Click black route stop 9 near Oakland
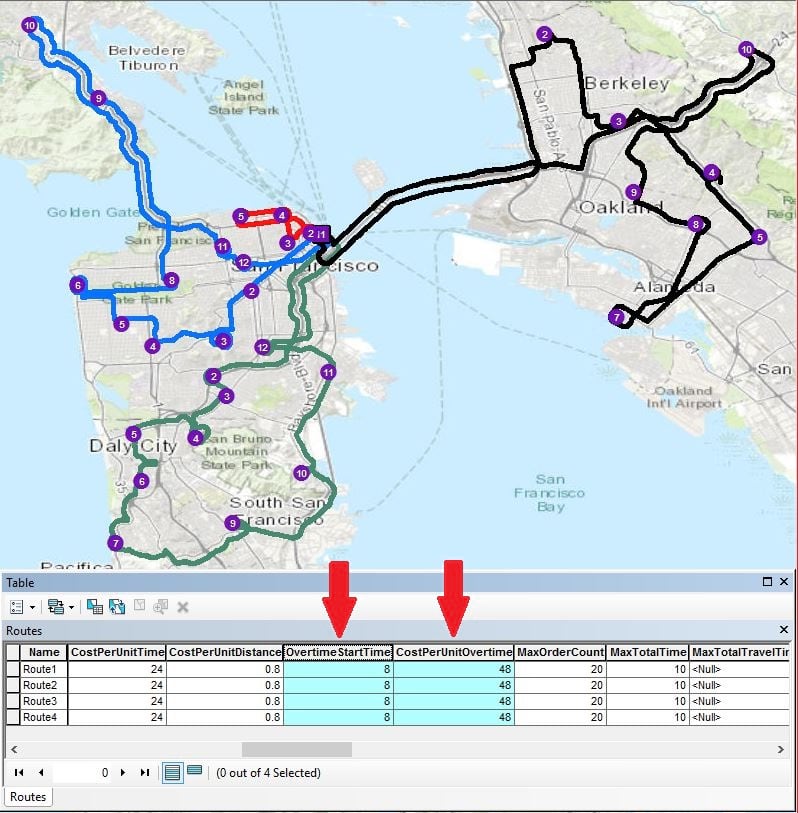 tap(633, 192)
